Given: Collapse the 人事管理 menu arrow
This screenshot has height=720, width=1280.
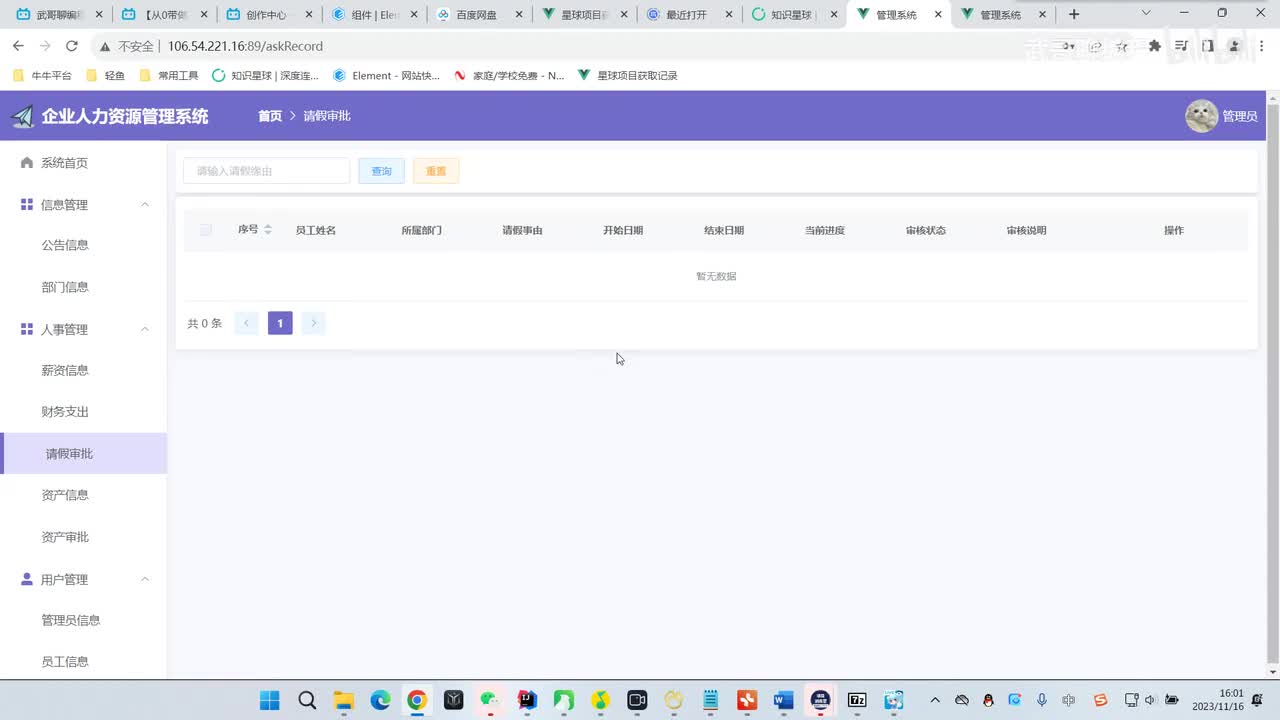Looking at the screenshot, I should pos(144,329).
